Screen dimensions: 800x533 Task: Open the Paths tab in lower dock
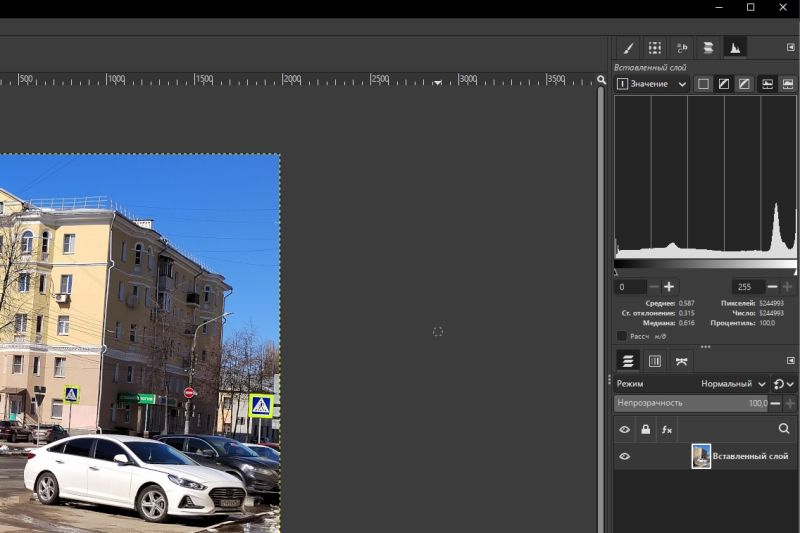(x=682, y=361)
